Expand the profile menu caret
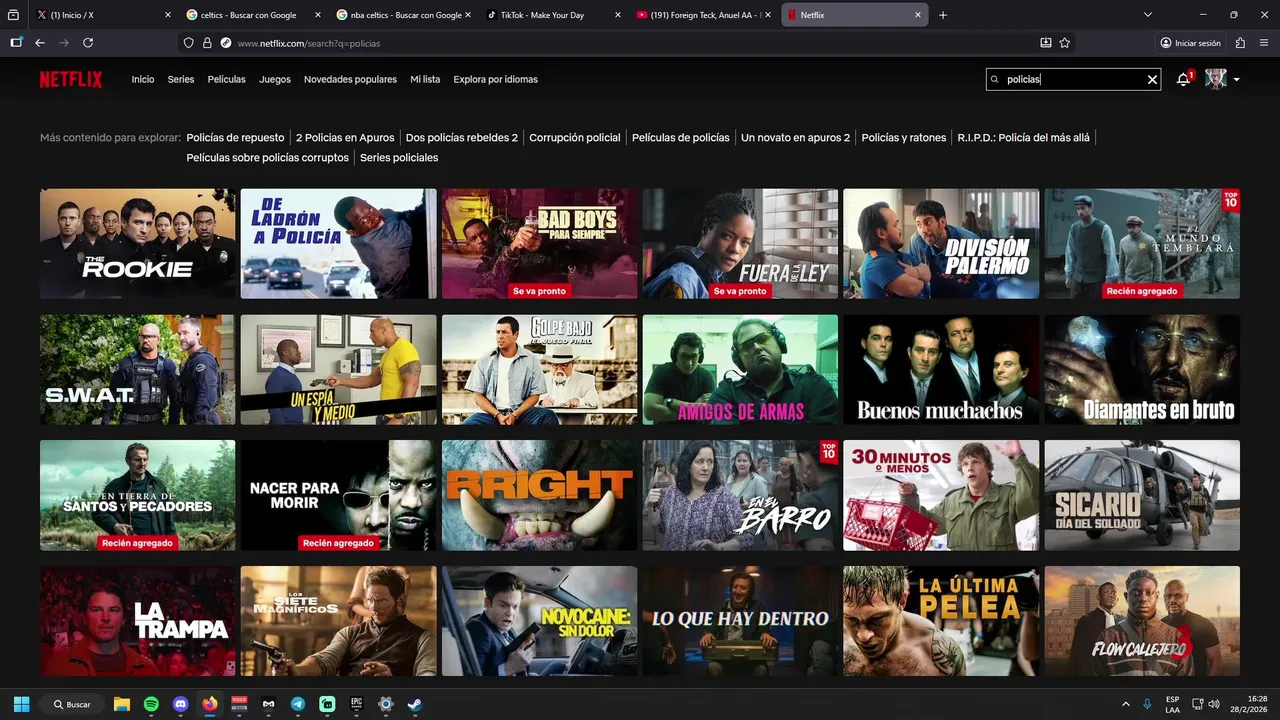The width and height of the screenshot is (1280, 720). pos(1237,79)
